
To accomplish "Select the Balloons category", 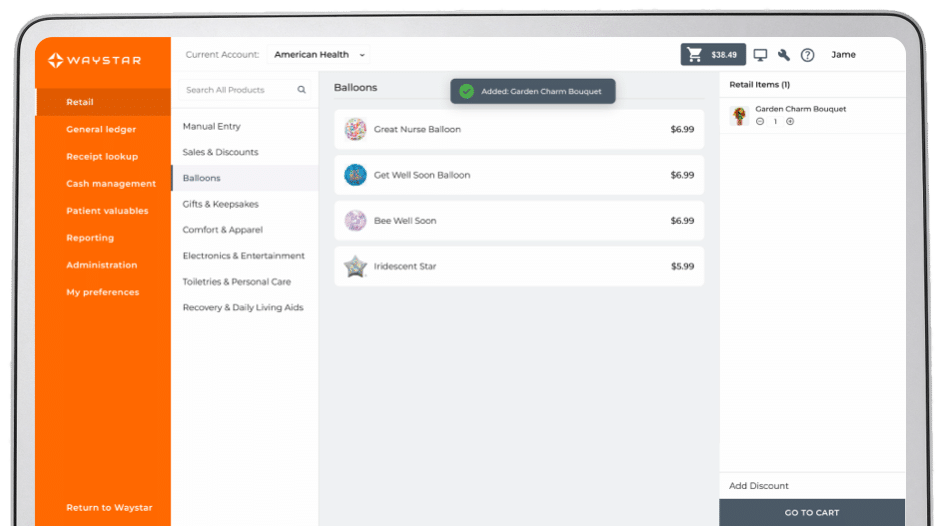I will click(245, 178).
